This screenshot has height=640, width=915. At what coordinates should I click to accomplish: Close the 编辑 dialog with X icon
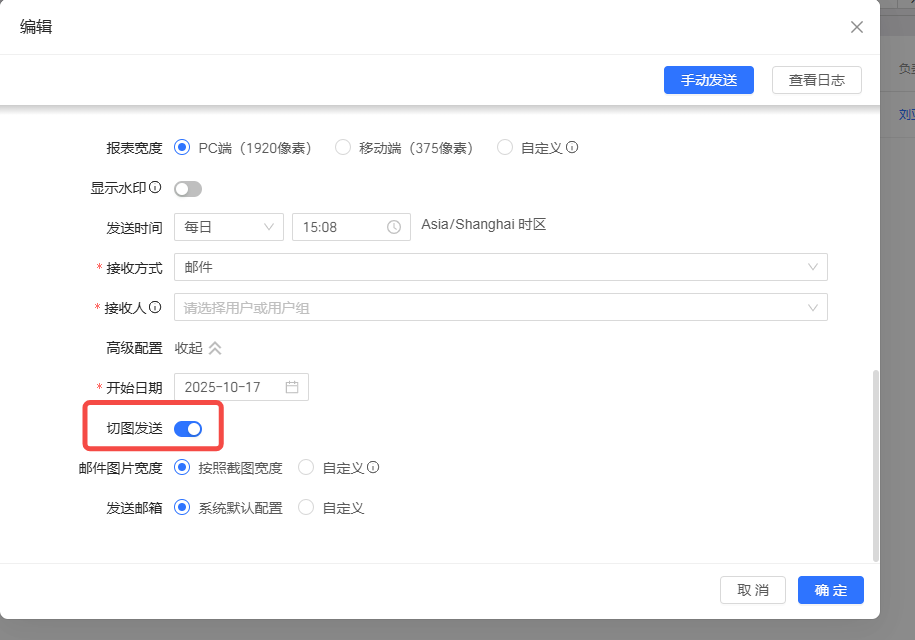point(856,27)
